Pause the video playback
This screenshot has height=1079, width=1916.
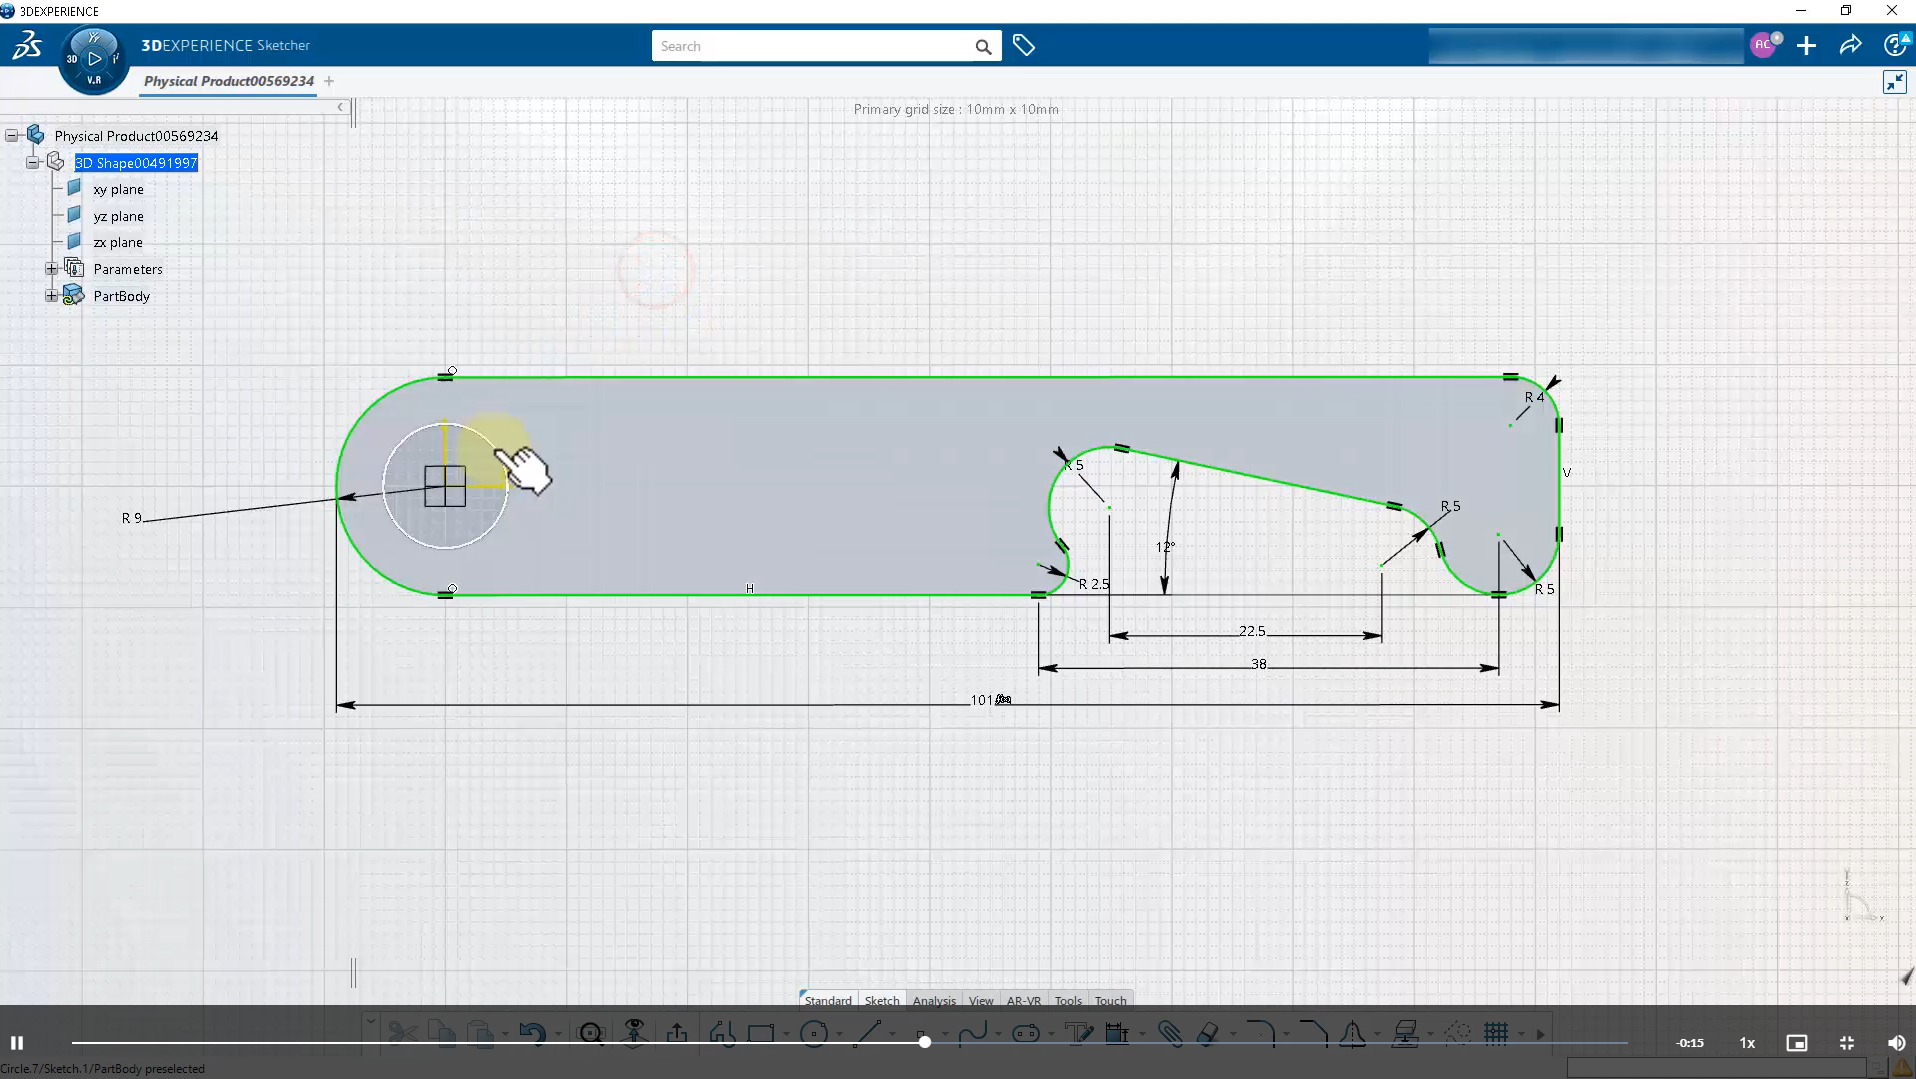pyautogui.click(x=17, y=1043)
